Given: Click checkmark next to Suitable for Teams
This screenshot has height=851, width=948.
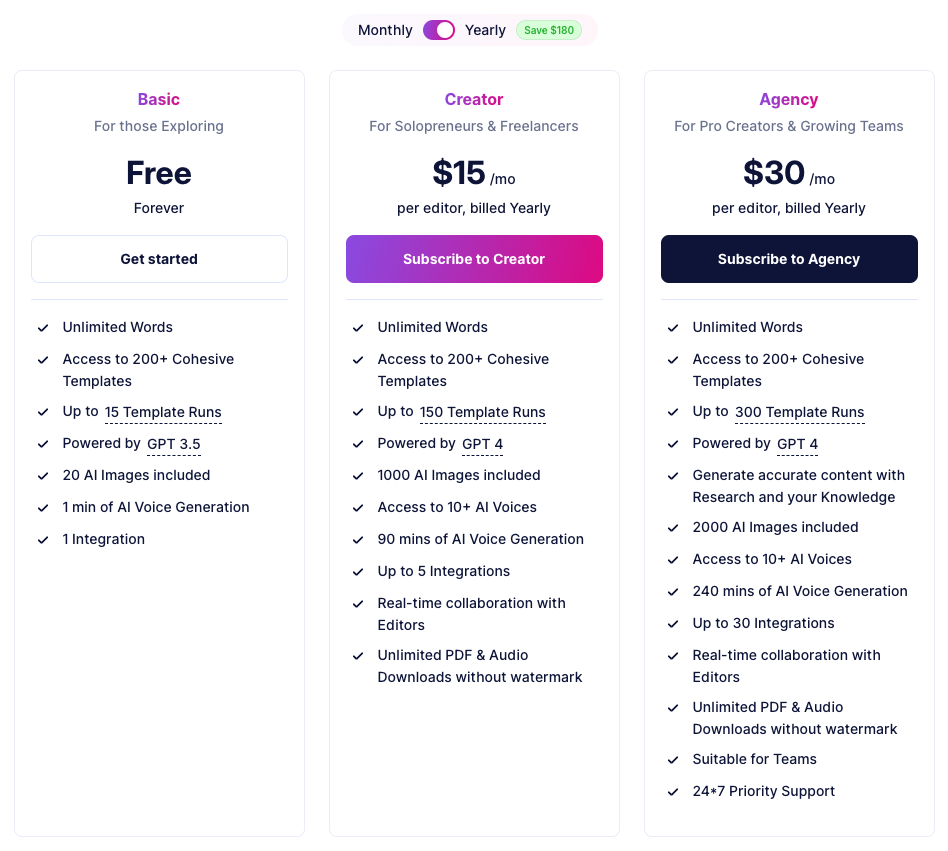Looking at the screenshot, I should pos(673,760).
